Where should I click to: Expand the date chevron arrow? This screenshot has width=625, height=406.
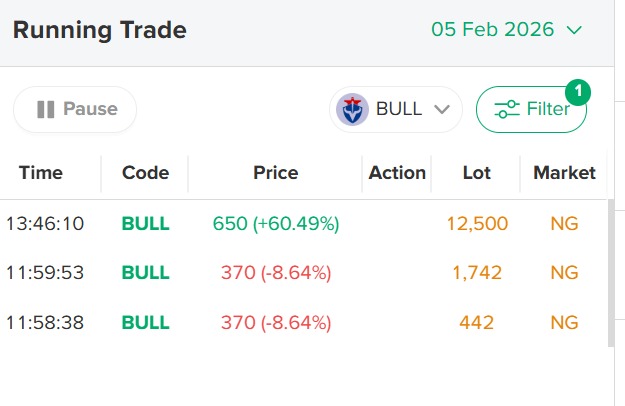(574, 30)
